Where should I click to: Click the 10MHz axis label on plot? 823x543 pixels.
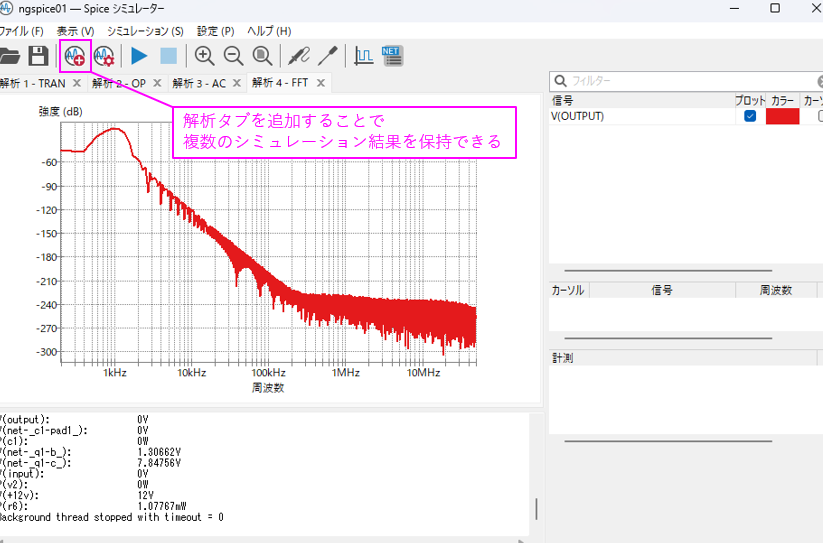click(423, 373)
